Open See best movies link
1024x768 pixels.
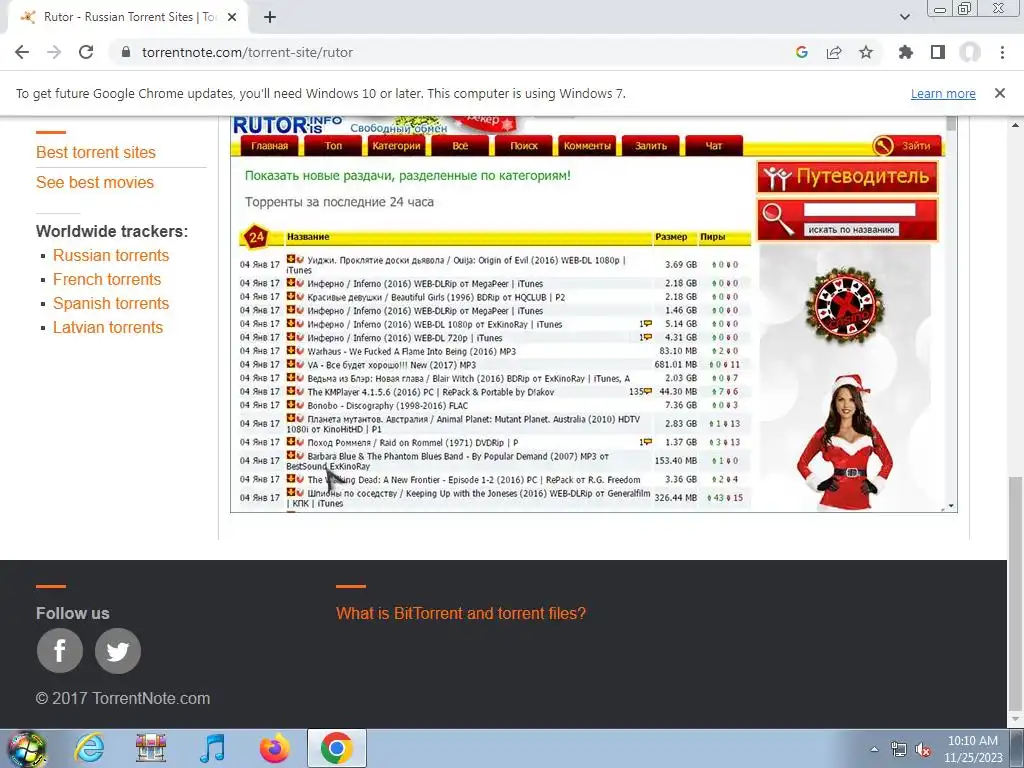(x=95, y=182)
